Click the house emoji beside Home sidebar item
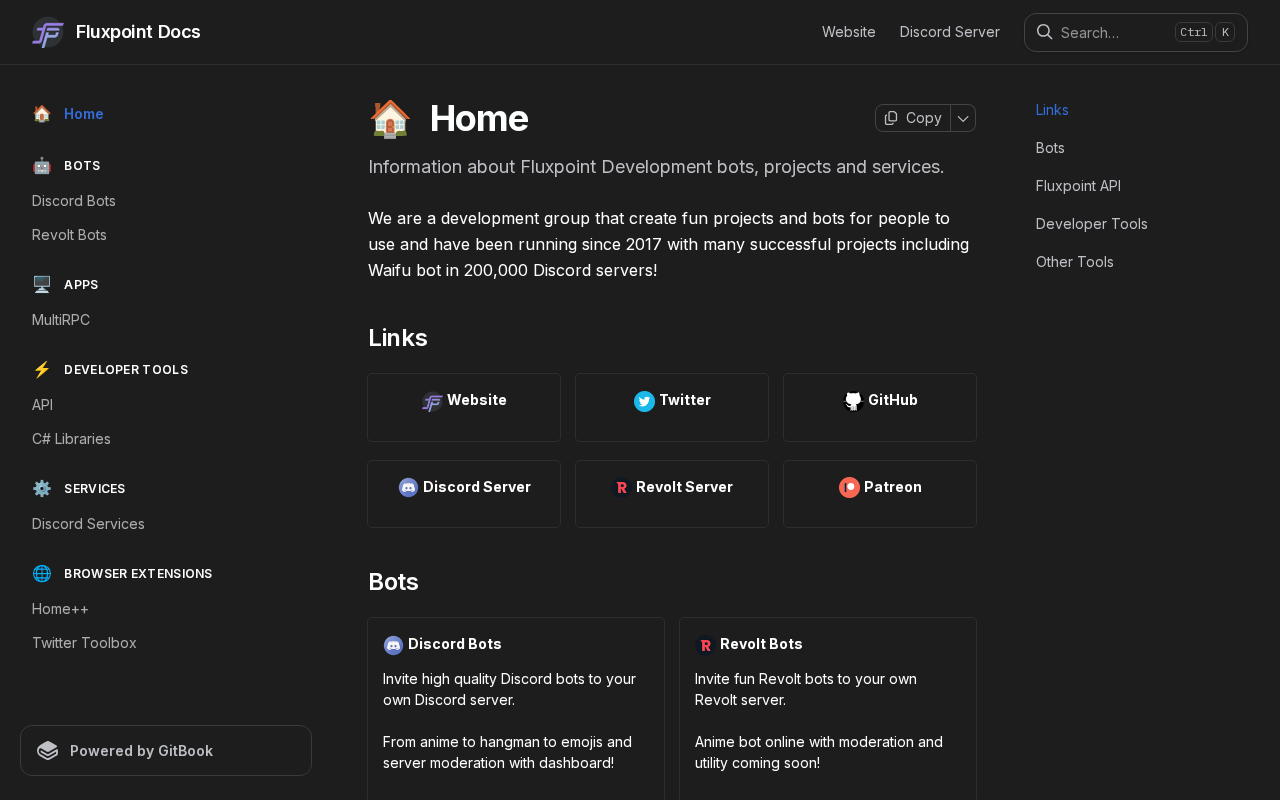 [x=42, y=114]
